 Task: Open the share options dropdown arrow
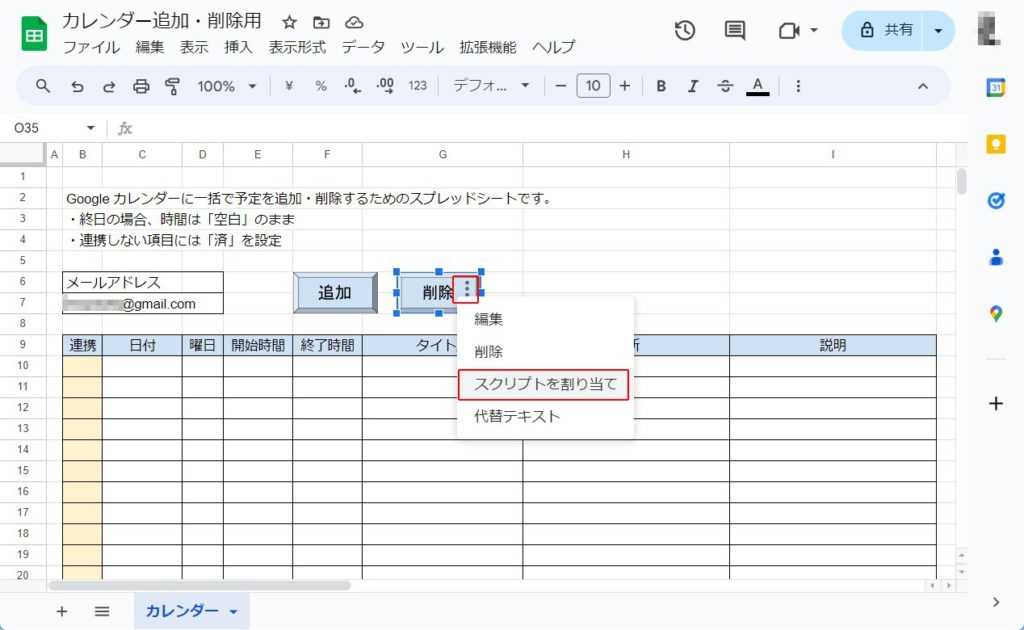(938, 30)
